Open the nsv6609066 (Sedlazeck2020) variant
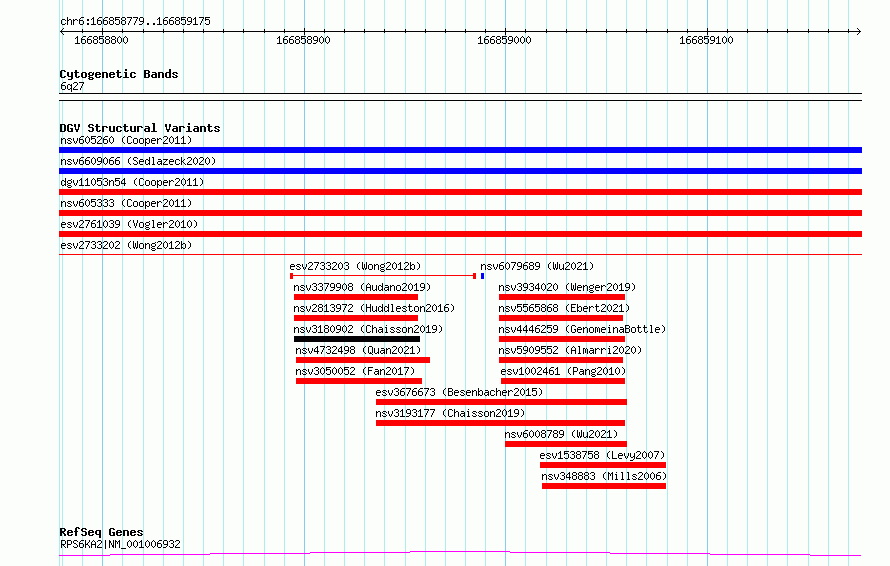The width and height of the screenshot is (890, 566). pyautogui.click(x=138, y=161)
